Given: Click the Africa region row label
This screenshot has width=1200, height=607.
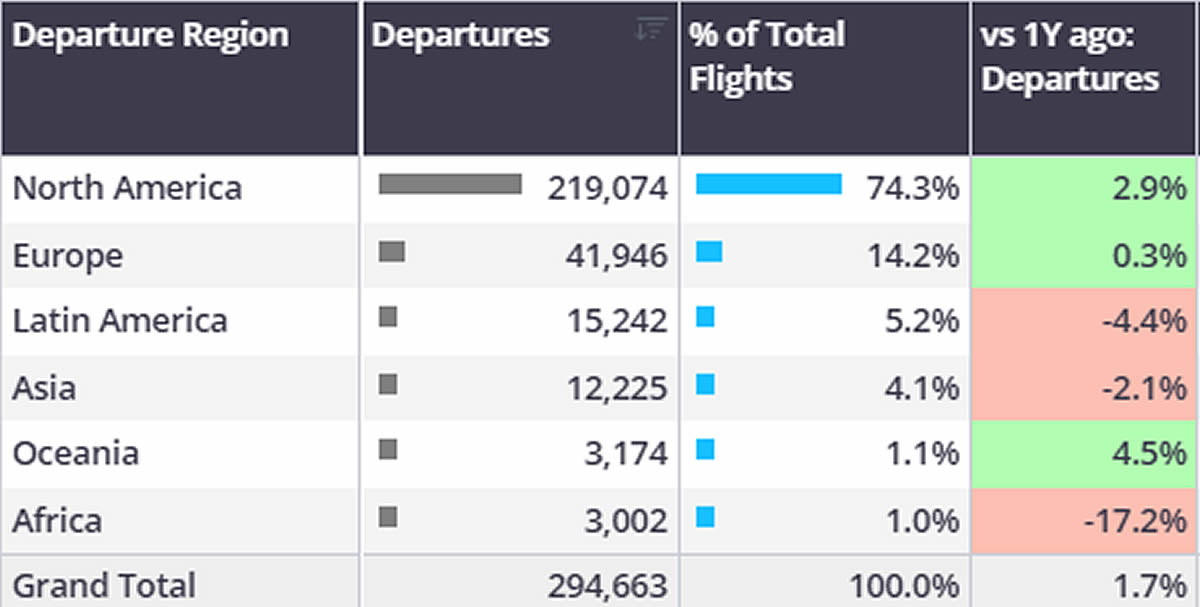Looking at the screenshot, I should [x=57, y=520].
